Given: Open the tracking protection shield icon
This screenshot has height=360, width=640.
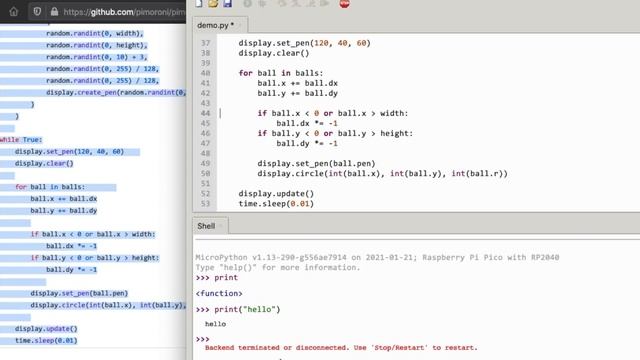Looking at the screenshot, I should click(x=37, y=12).
